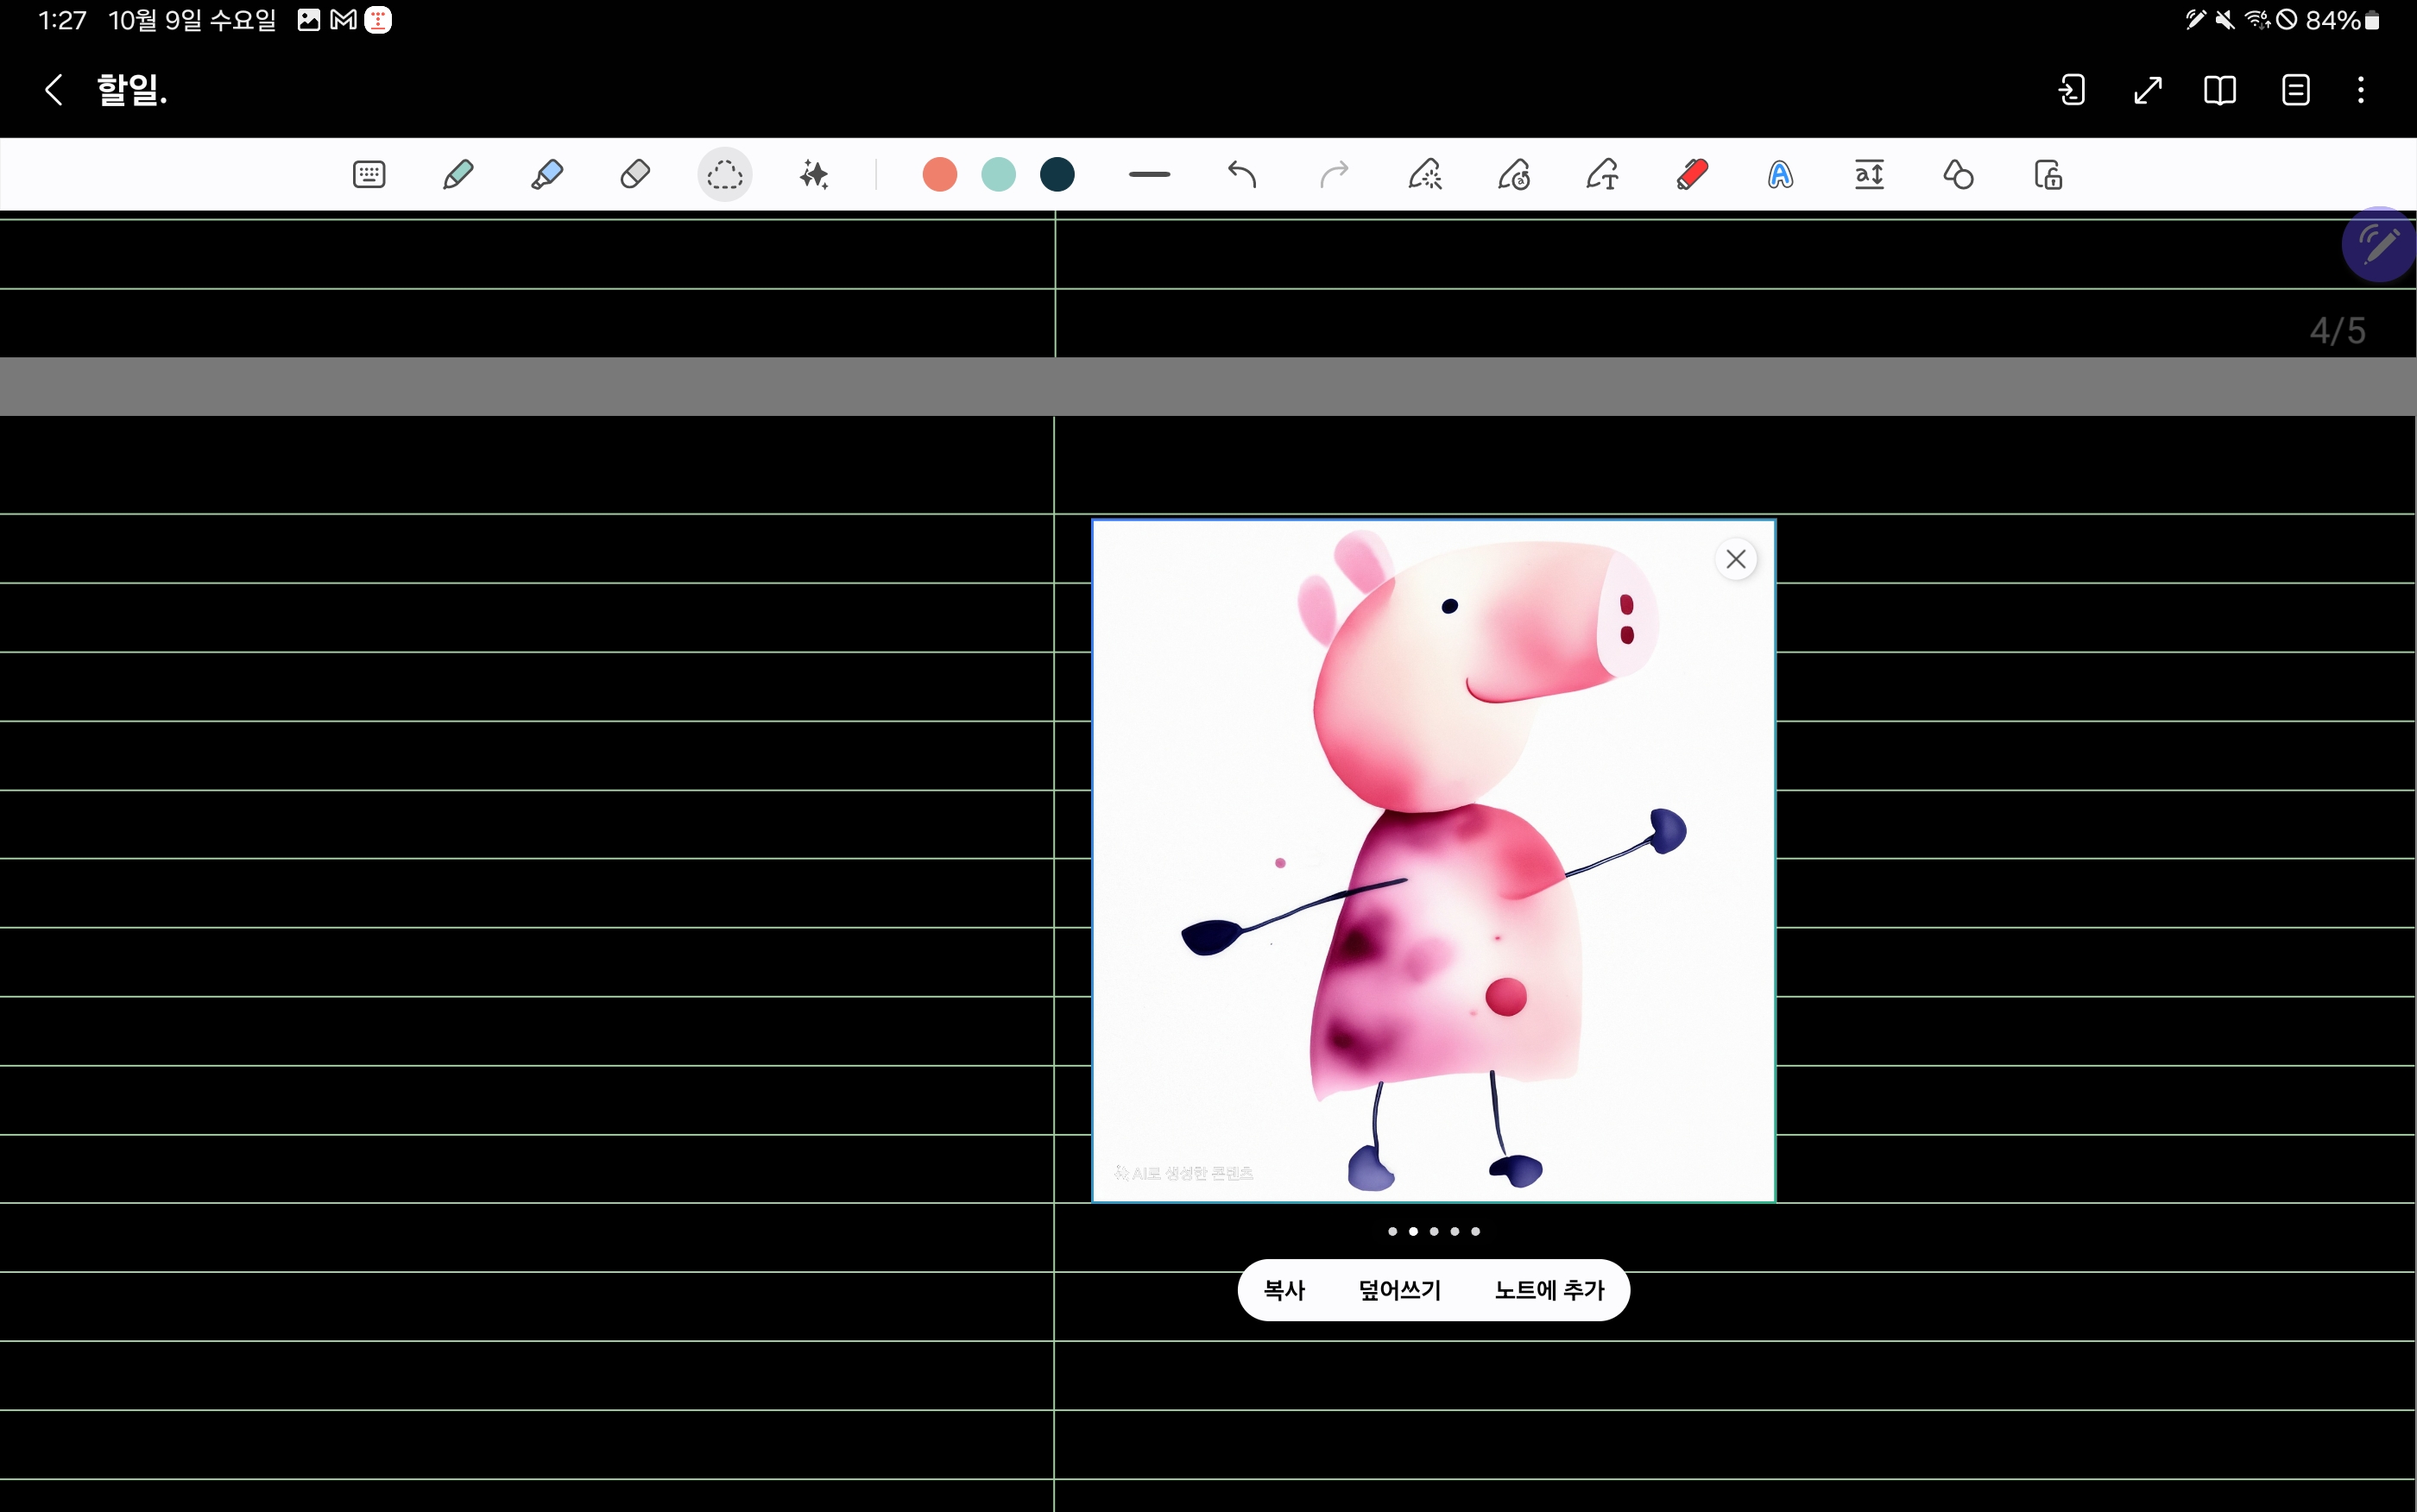Tap the gallery picture notification icon
The image size is (2417, 1512).
tap(309, 20)
